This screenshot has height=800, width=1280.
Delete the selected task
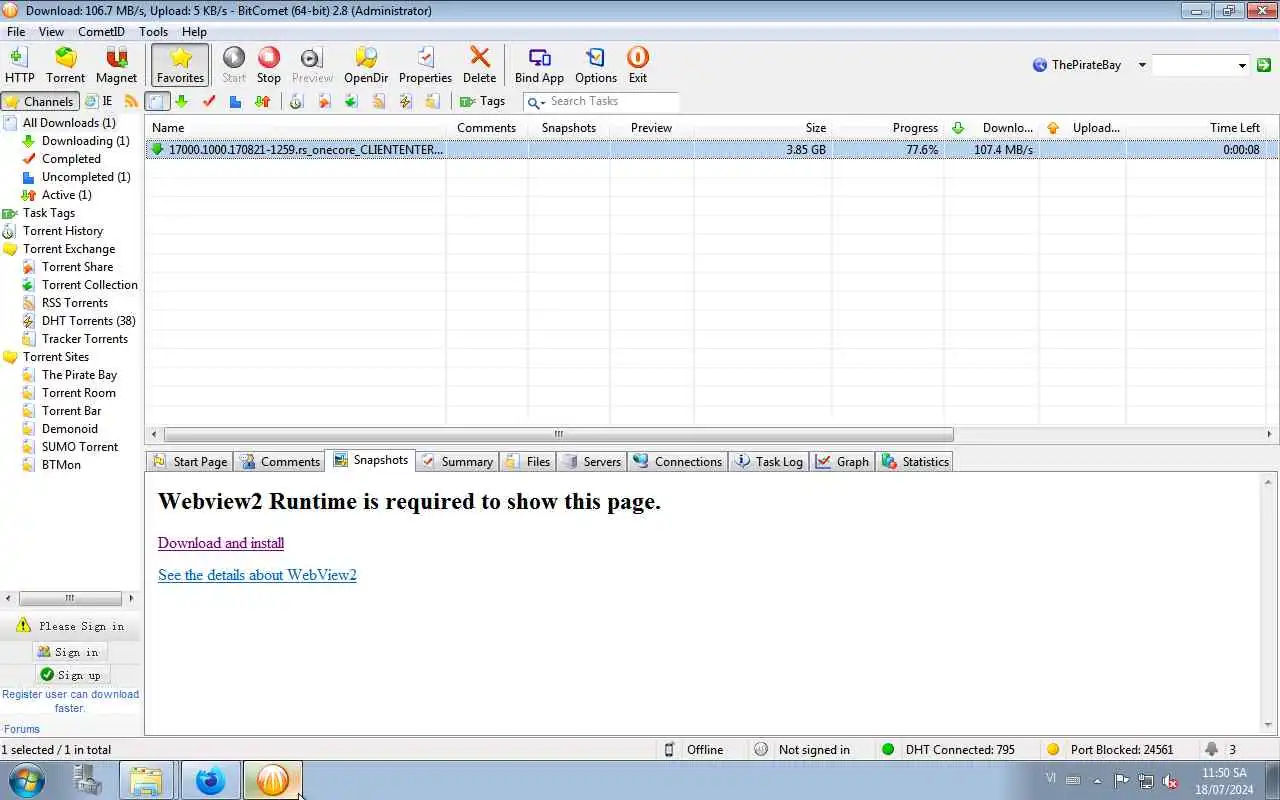point(479,65)
